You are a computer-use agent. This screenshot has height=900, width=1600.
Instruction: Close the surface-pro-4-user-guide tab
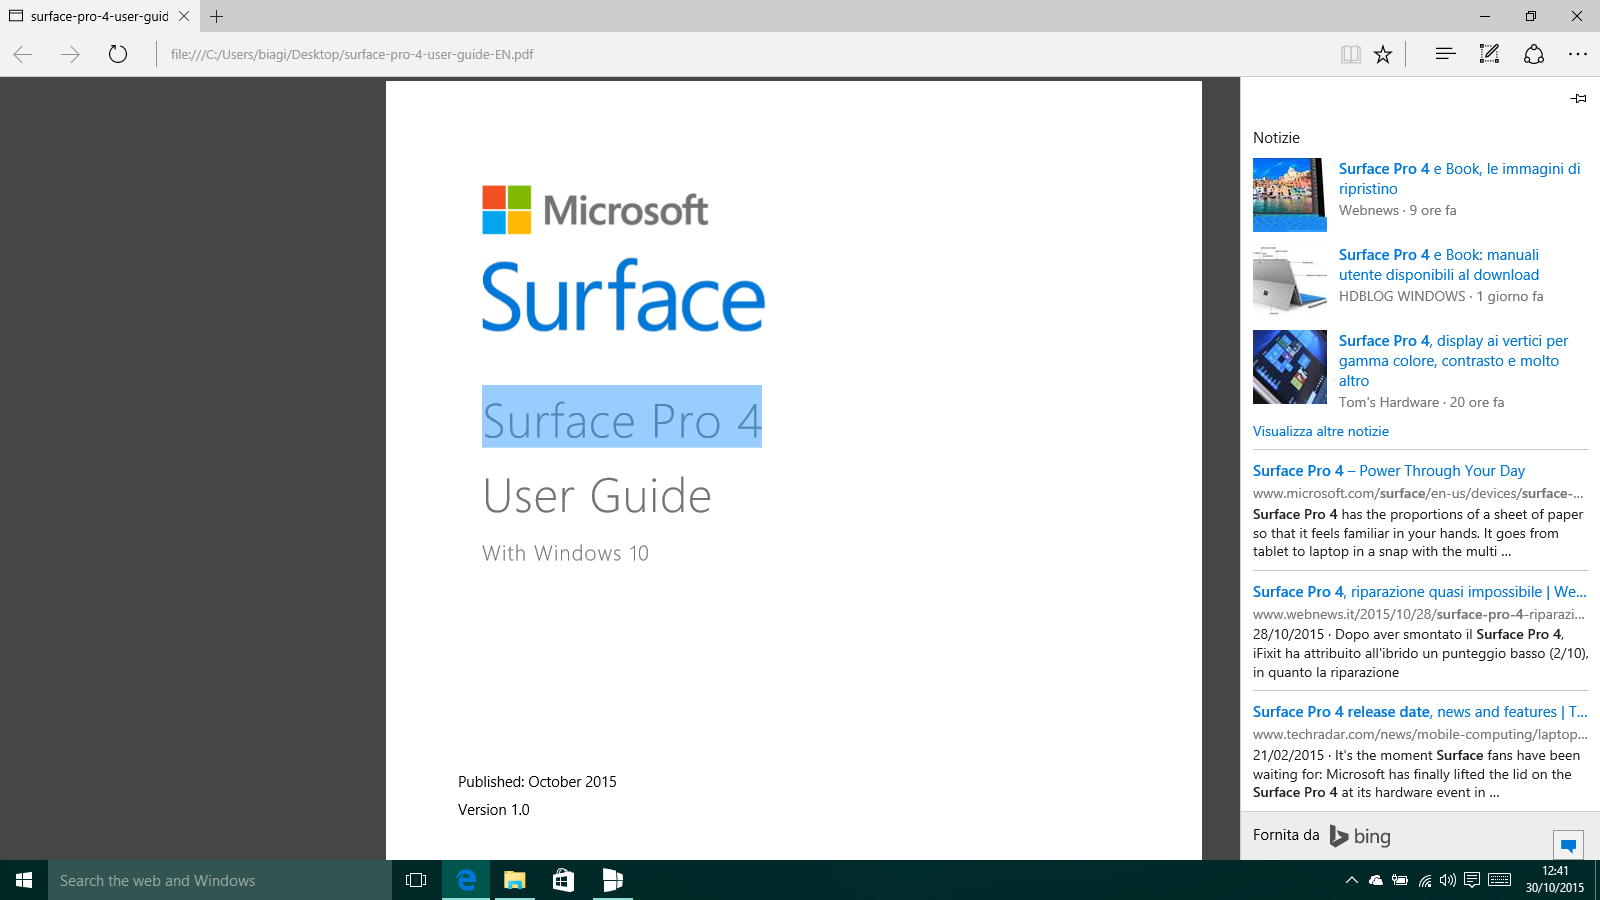pyautogui.click(x=184, y=16)
